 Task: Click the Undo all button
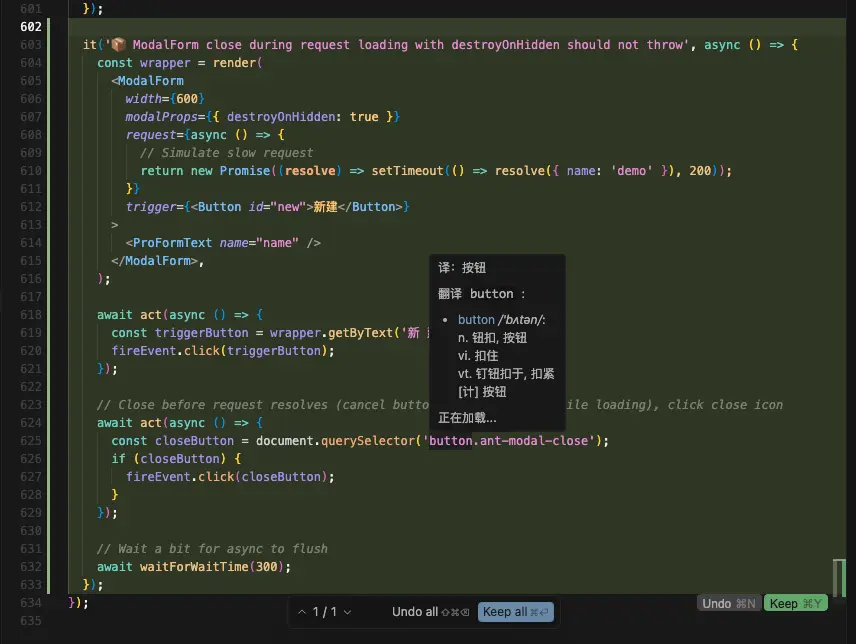tap(430, 612)
